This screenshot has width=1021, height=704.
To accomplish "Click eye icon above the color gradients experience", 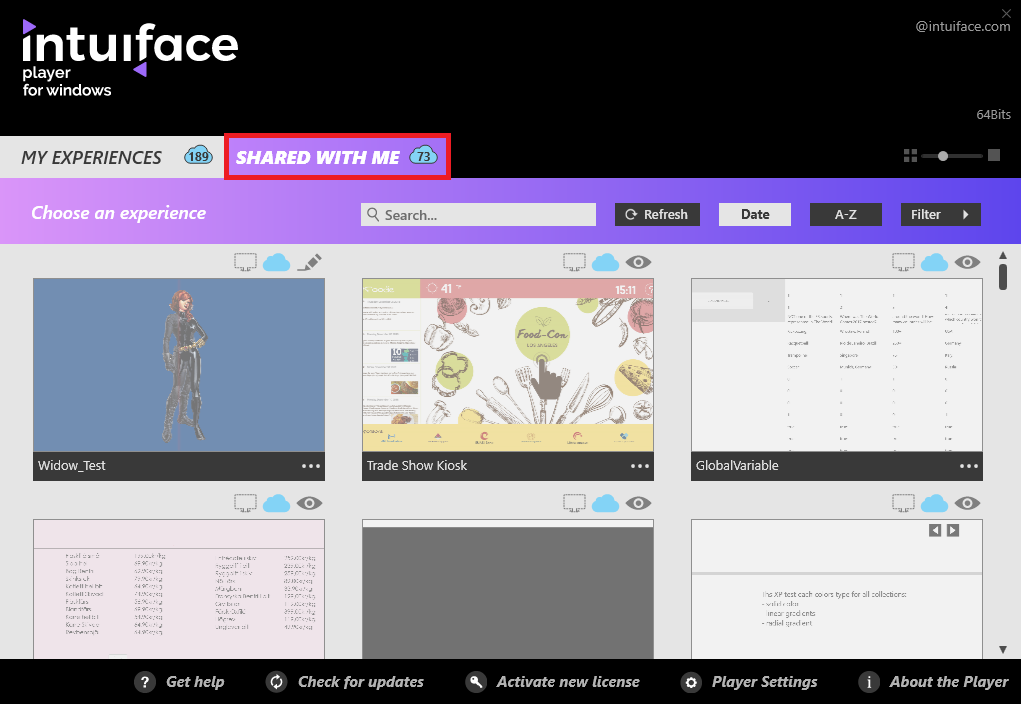I will point(967,503).
